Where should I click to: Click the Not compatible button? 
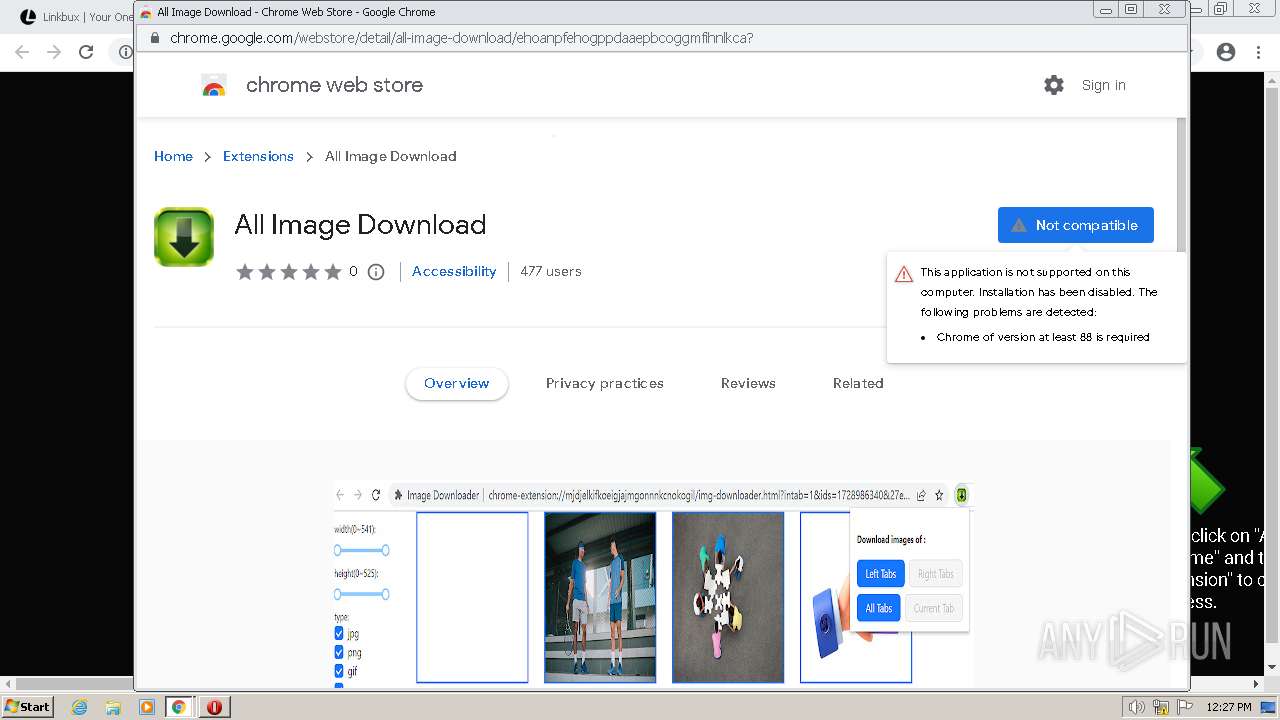(1076, 225)
